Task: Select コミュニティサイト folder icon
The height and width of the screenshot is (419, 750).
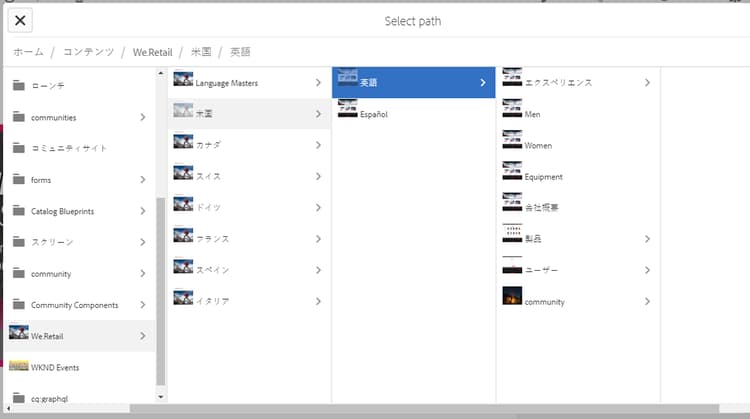Action: point(19,148)
